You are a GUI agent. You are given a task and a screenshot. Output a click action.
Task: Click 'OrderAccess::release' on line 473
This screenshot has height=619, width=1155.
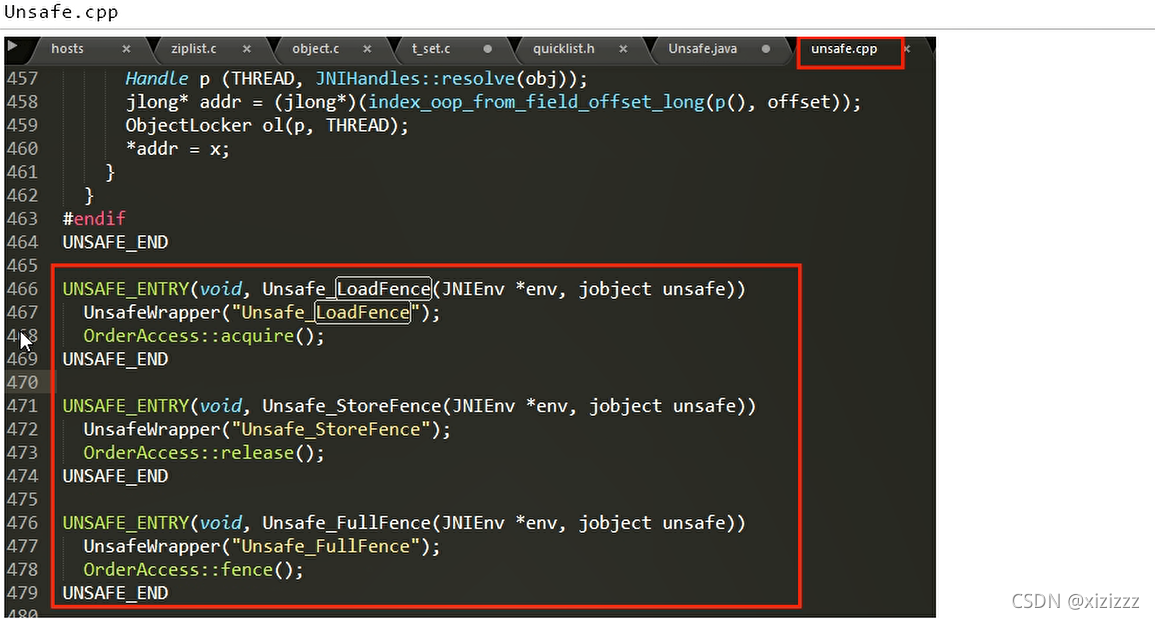point(189,453)
